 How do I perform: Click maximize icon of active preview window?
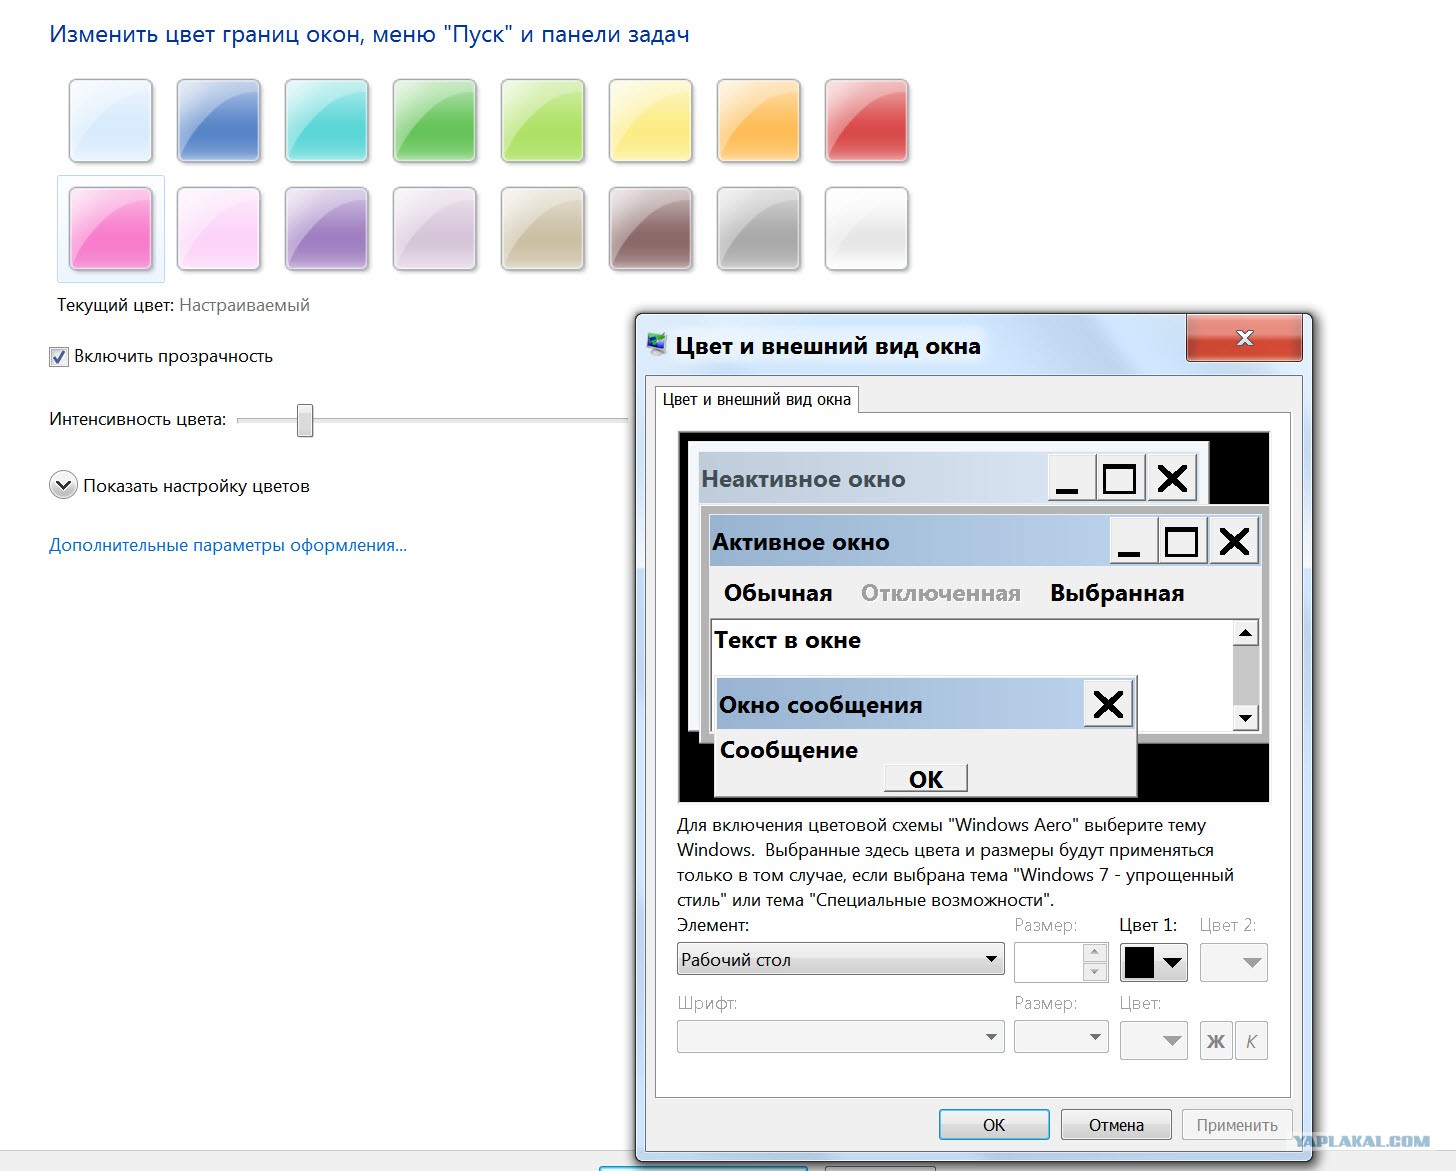click(x=1182, y=542)
